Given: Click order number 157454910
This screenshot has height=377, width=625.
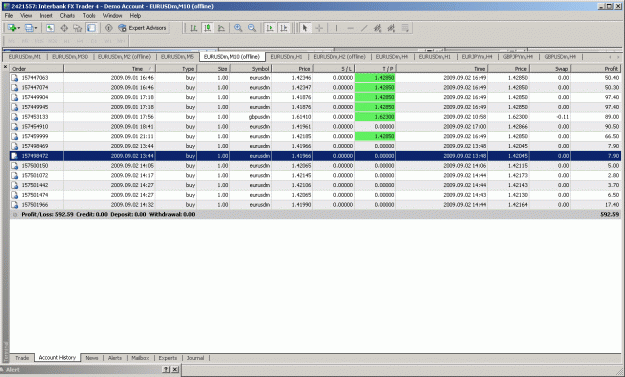Looking at the screenshot, I should (x=35, y=127).
